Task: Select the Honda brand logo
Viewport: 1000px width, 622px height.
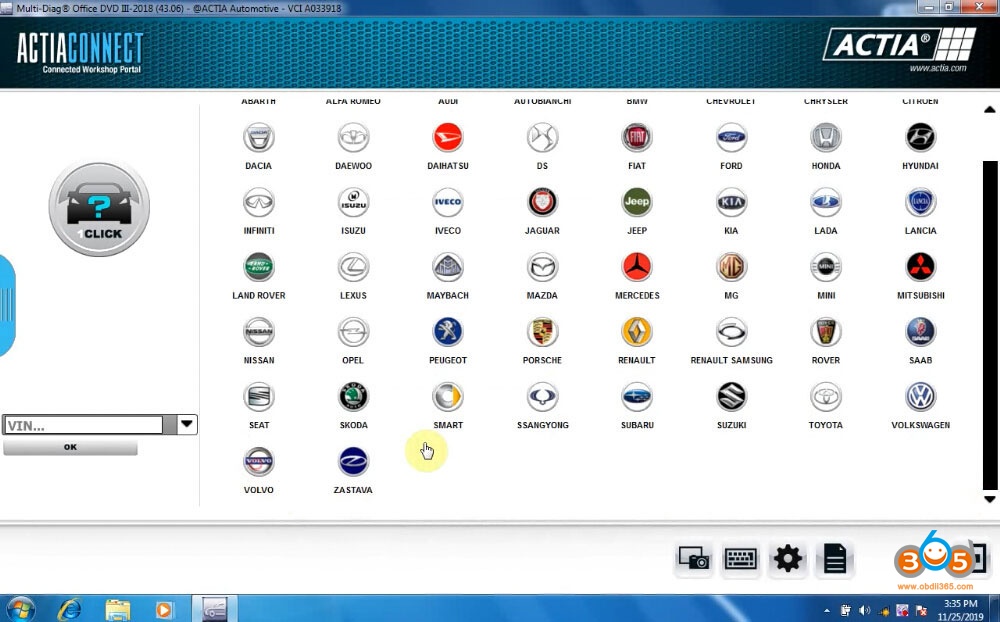Action: 825,137
